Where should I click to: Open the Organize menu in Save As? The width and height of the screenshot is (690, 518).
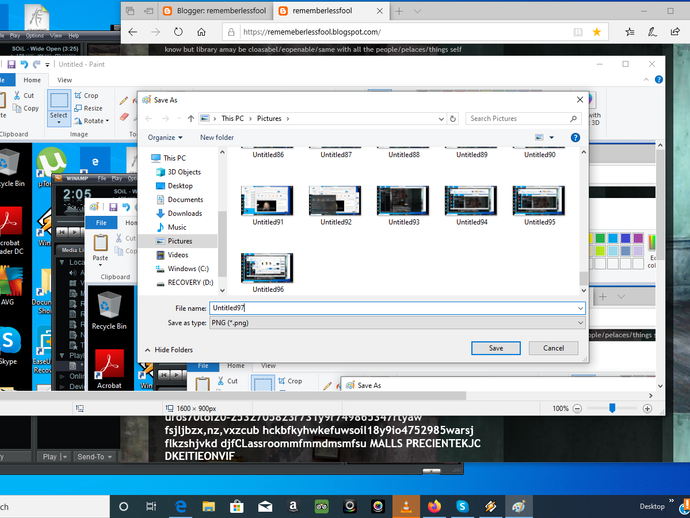click(165, 137)
